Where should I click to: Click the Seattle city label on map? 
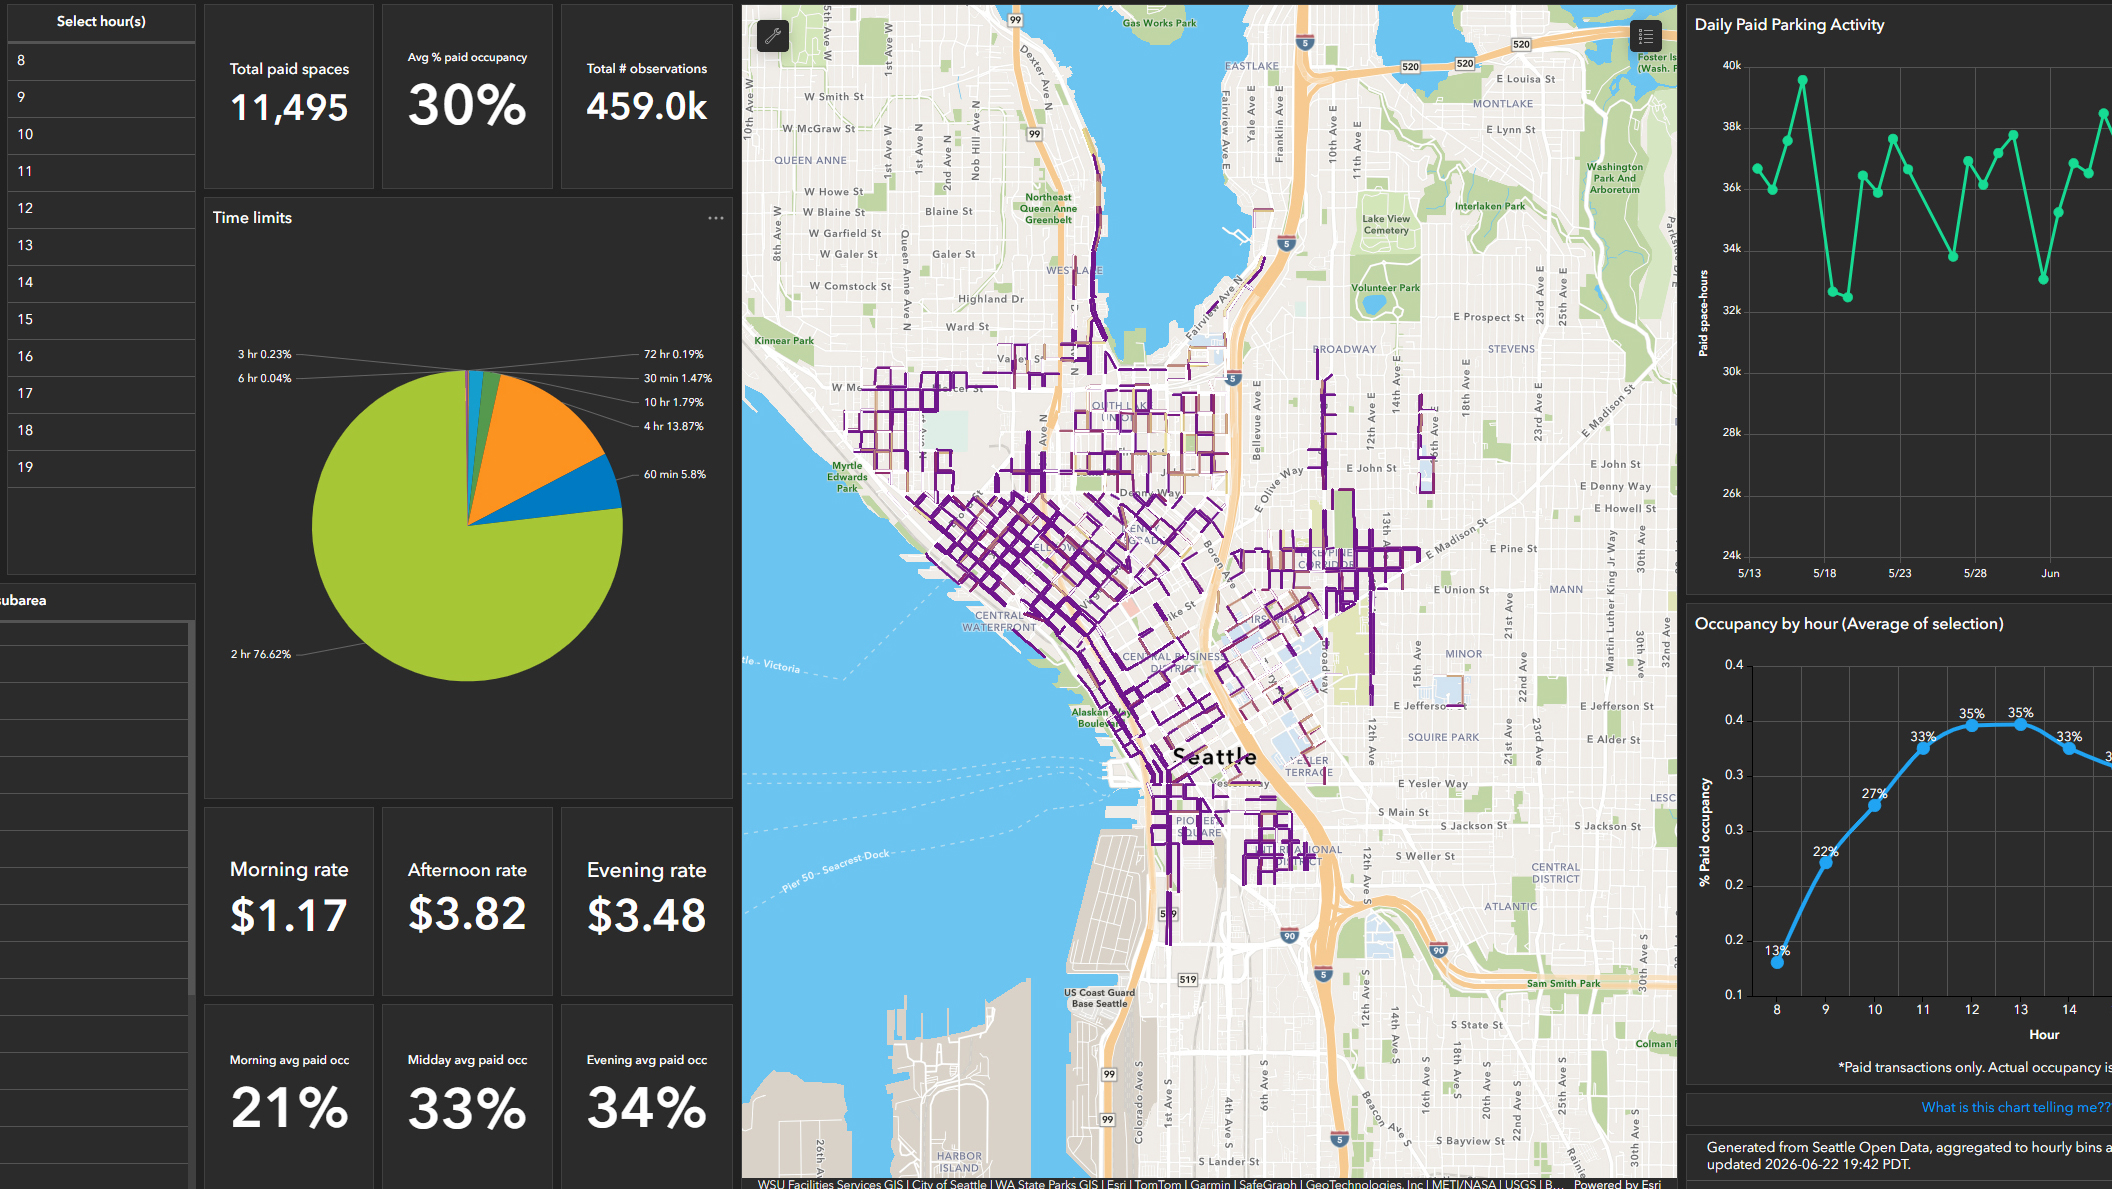[1214, 757]
